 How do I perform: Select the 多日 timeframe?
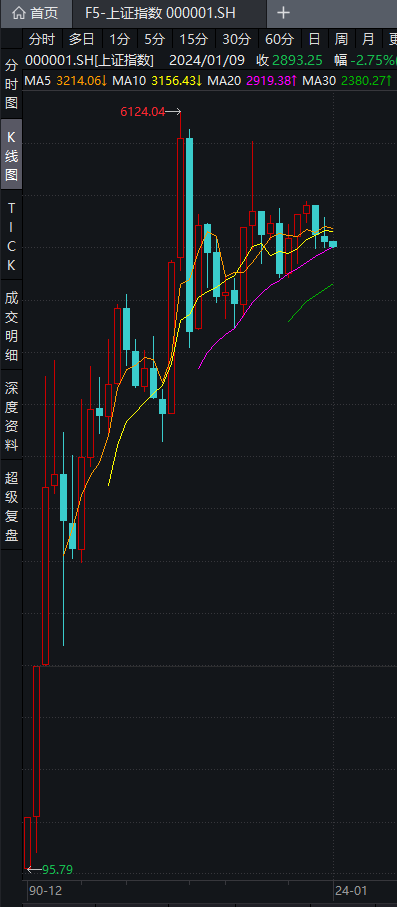(x=81, y=39)
